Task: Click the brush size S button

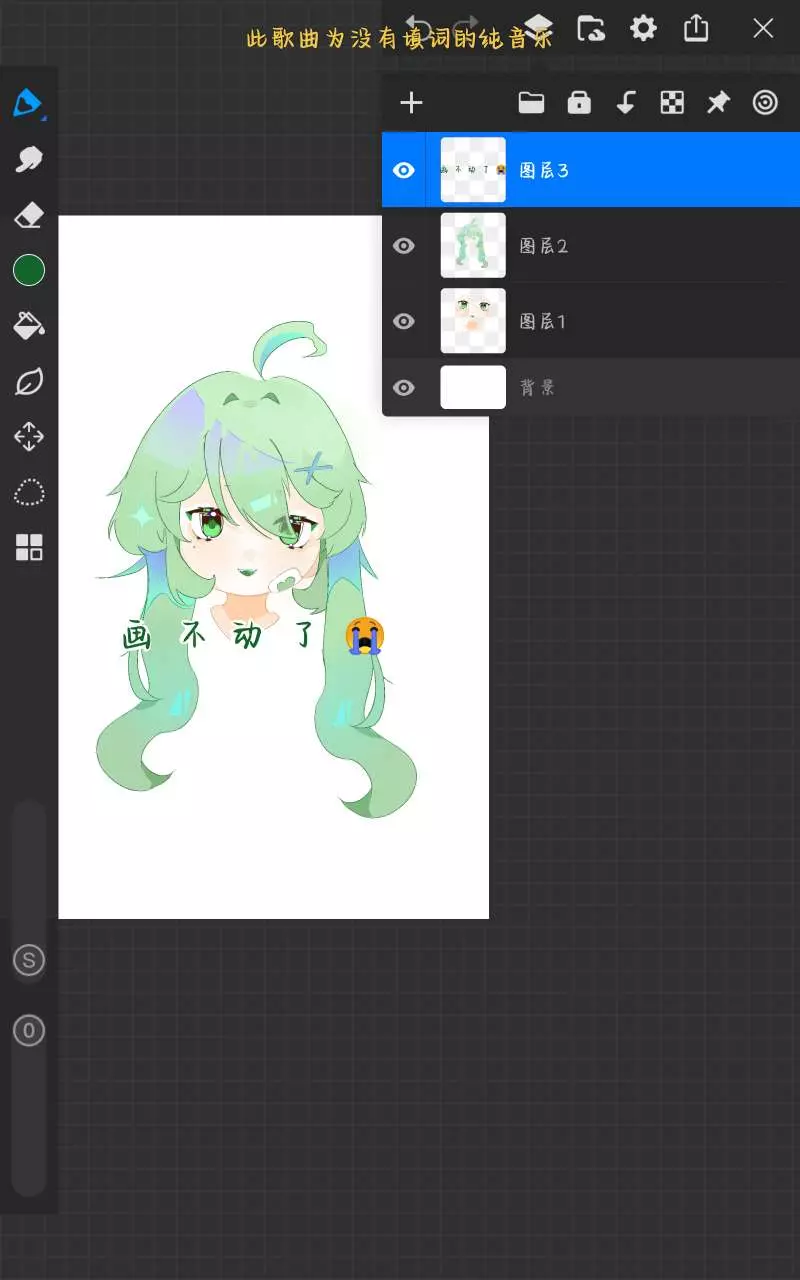Action: [28, 961]
